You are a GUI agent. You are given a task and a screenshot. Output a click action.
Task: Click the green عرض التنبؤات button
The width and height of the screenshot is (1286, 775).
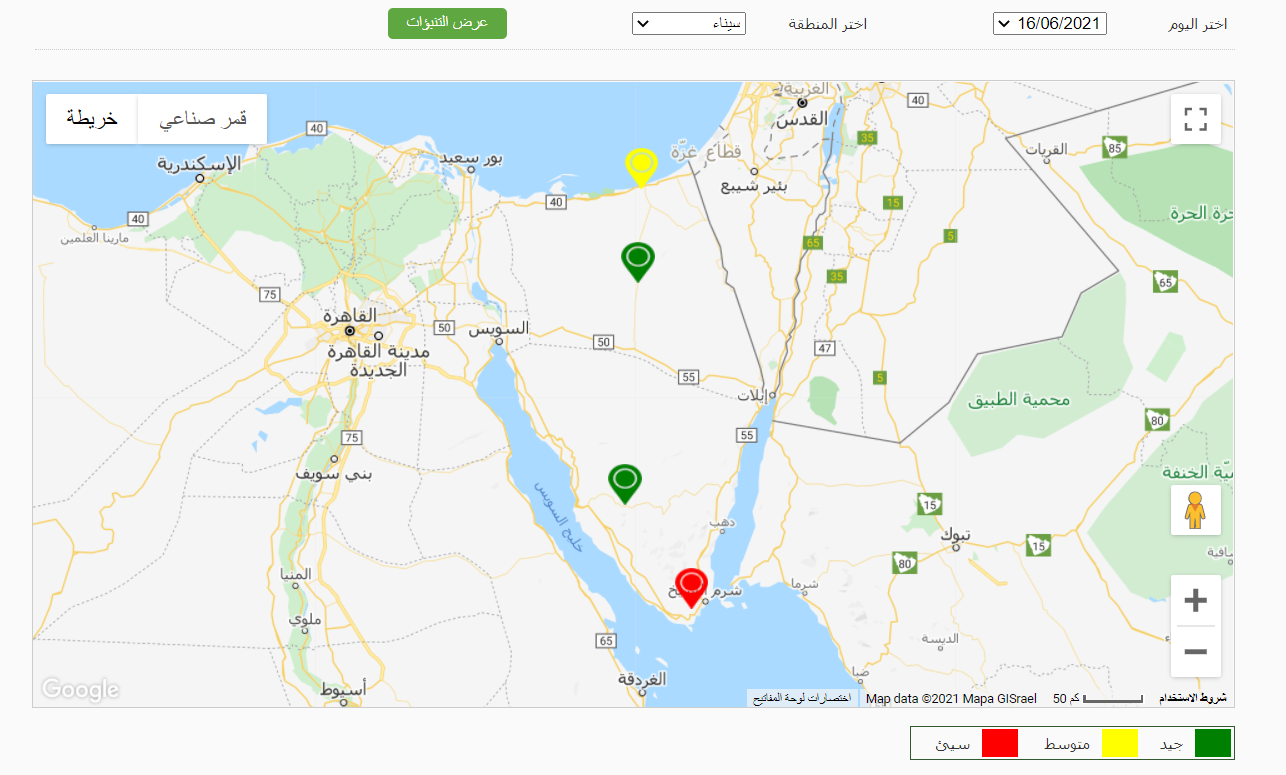(447, 23)
